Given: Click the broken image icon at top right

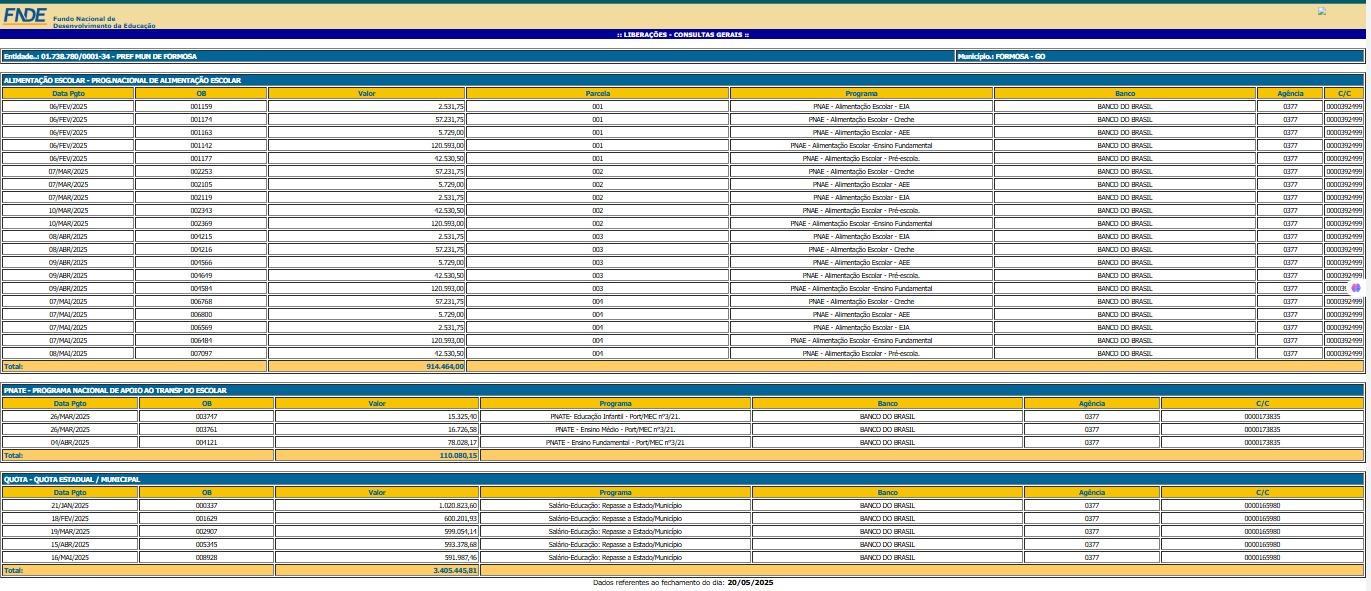Looking at the screenshot, I should [1322, 12].
